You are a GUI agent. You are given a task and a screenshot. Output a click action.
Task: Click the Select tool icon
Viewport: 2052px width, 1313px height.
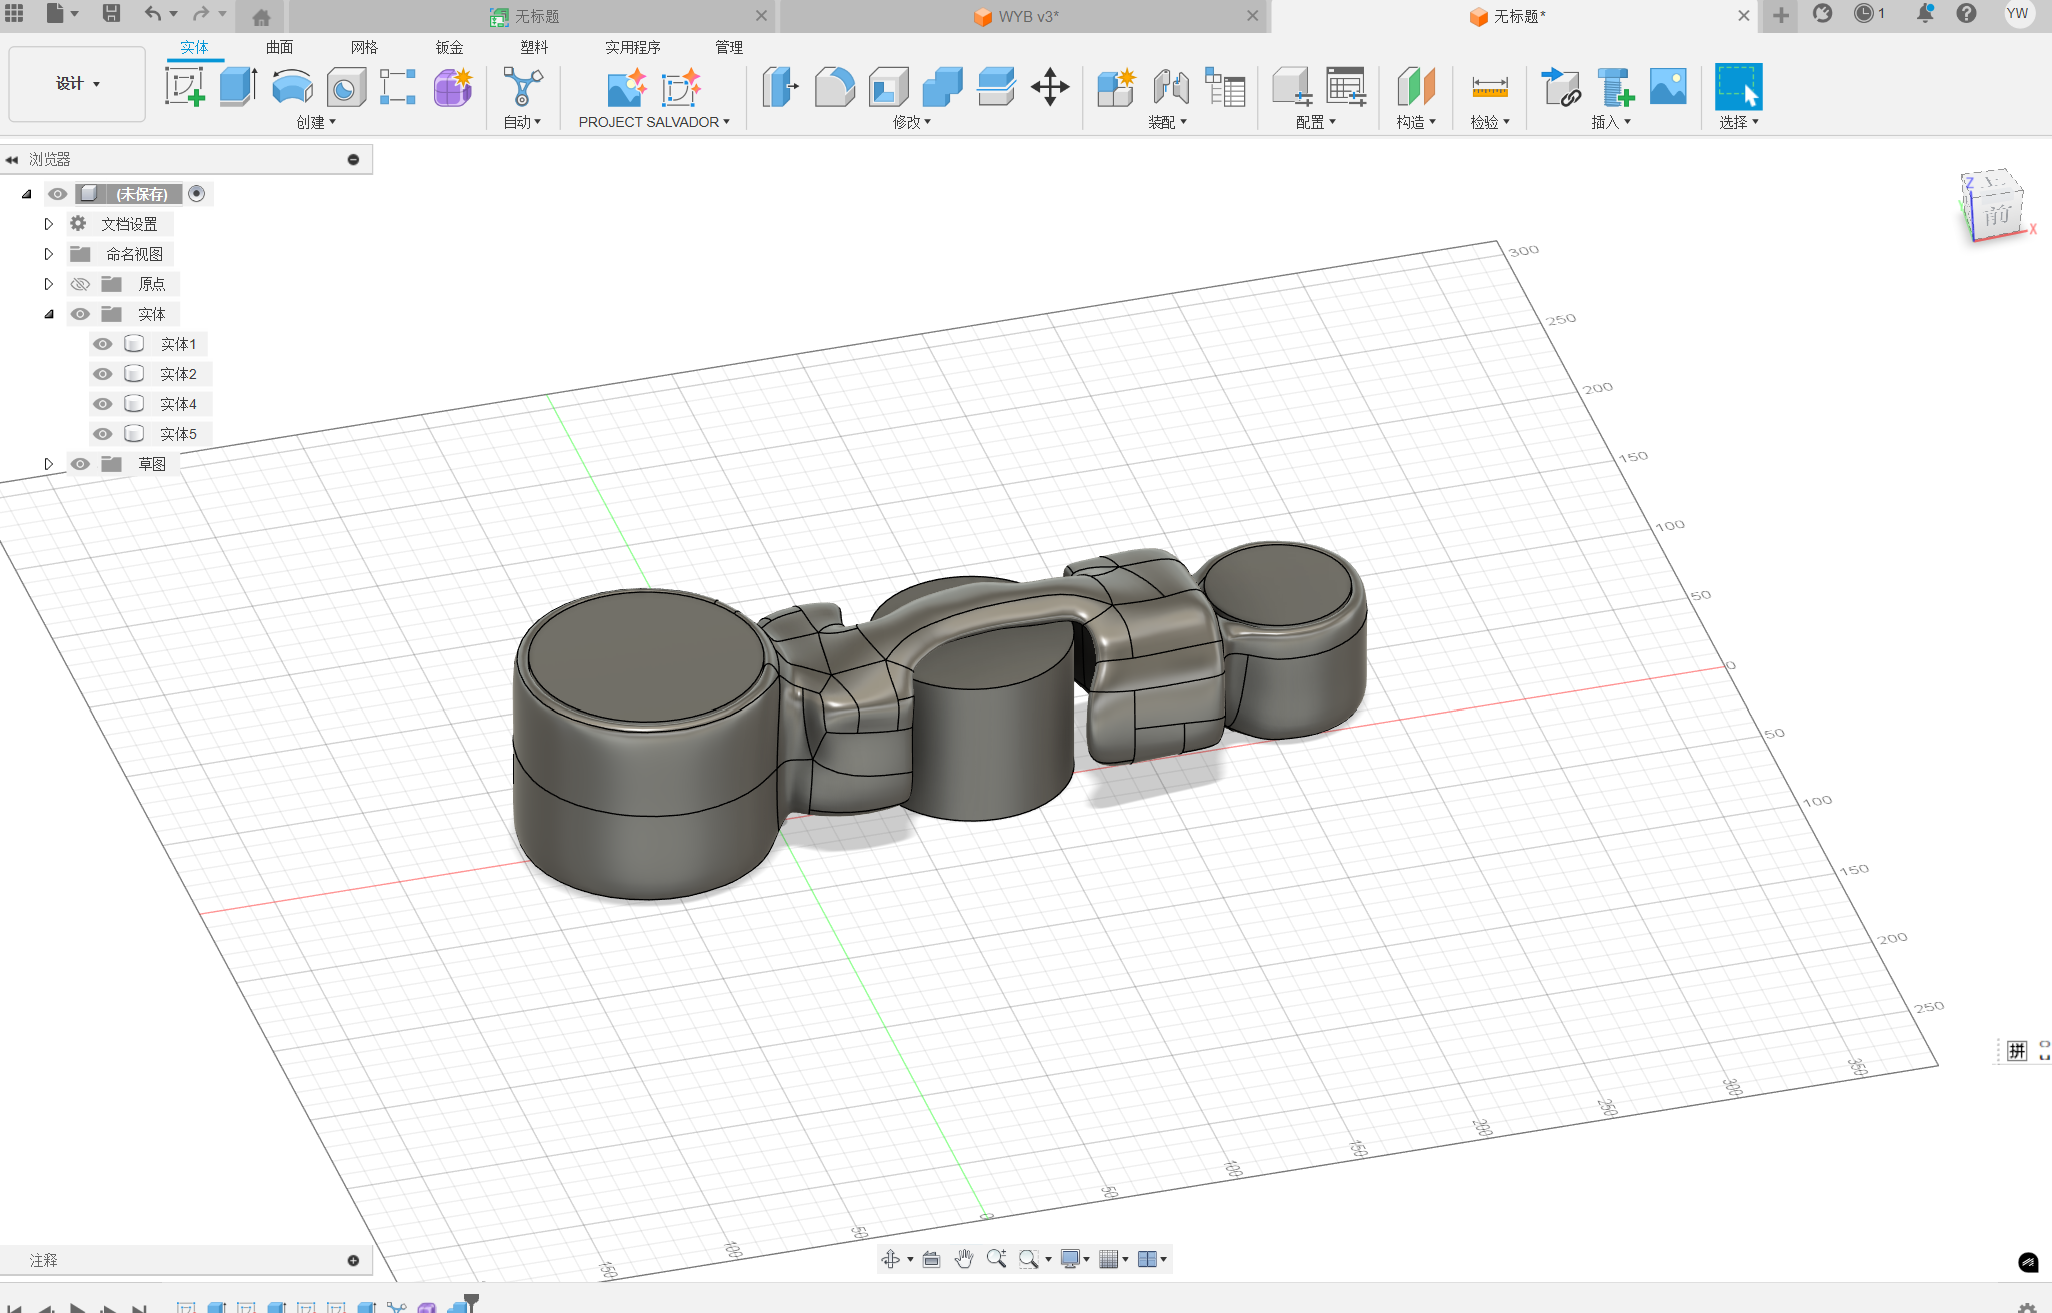pos(1739,87)
